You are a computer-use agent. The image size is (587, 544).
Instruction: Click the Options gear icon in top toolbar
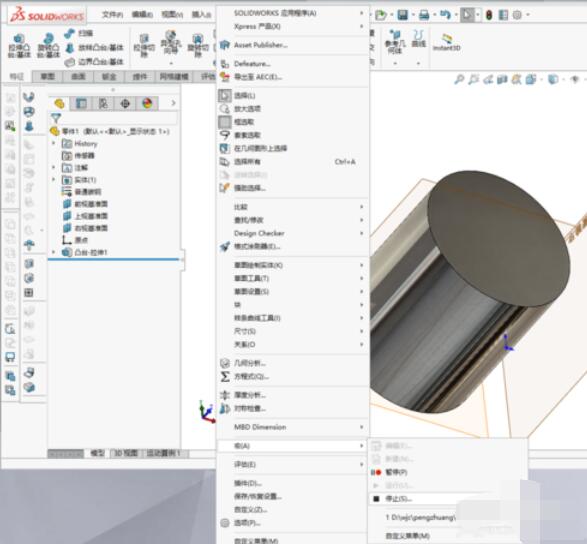(517, 15)
